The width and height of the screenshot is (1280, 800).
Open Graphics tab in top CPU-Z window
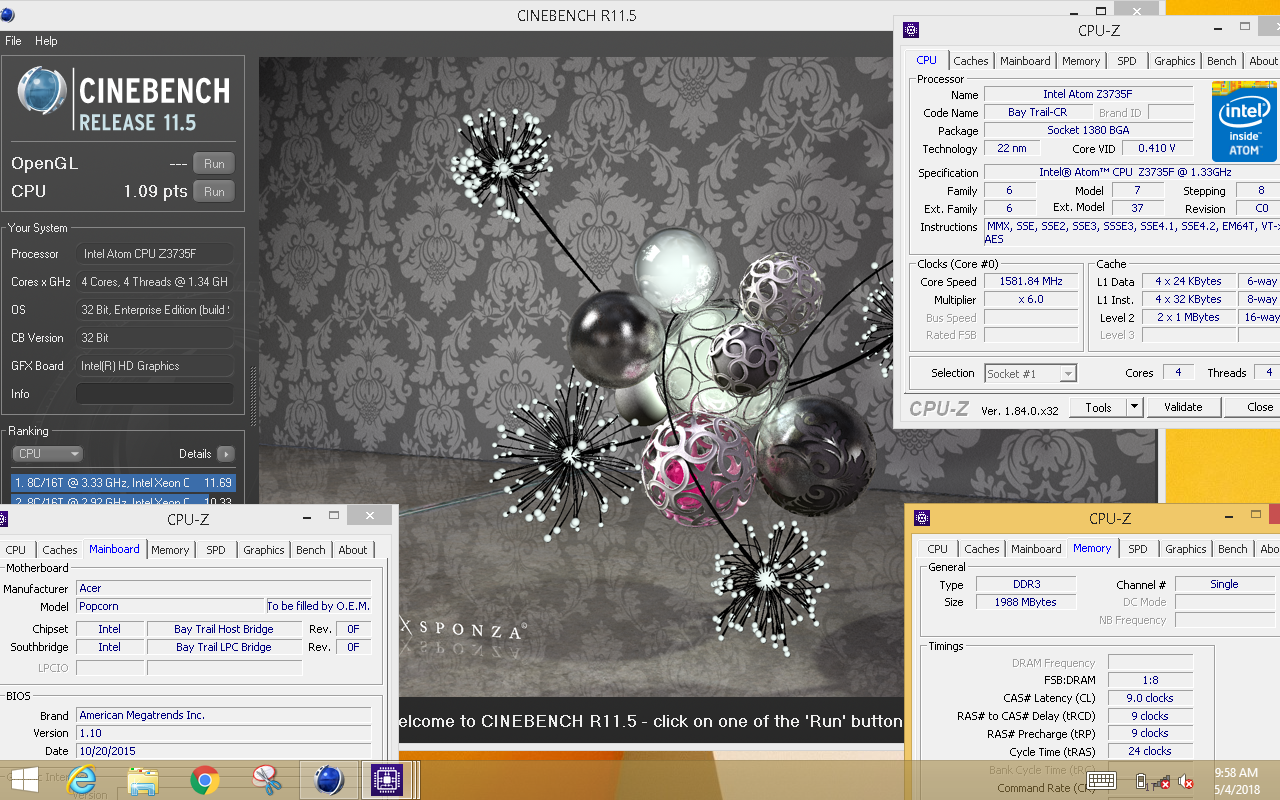tap(1174, 61)
